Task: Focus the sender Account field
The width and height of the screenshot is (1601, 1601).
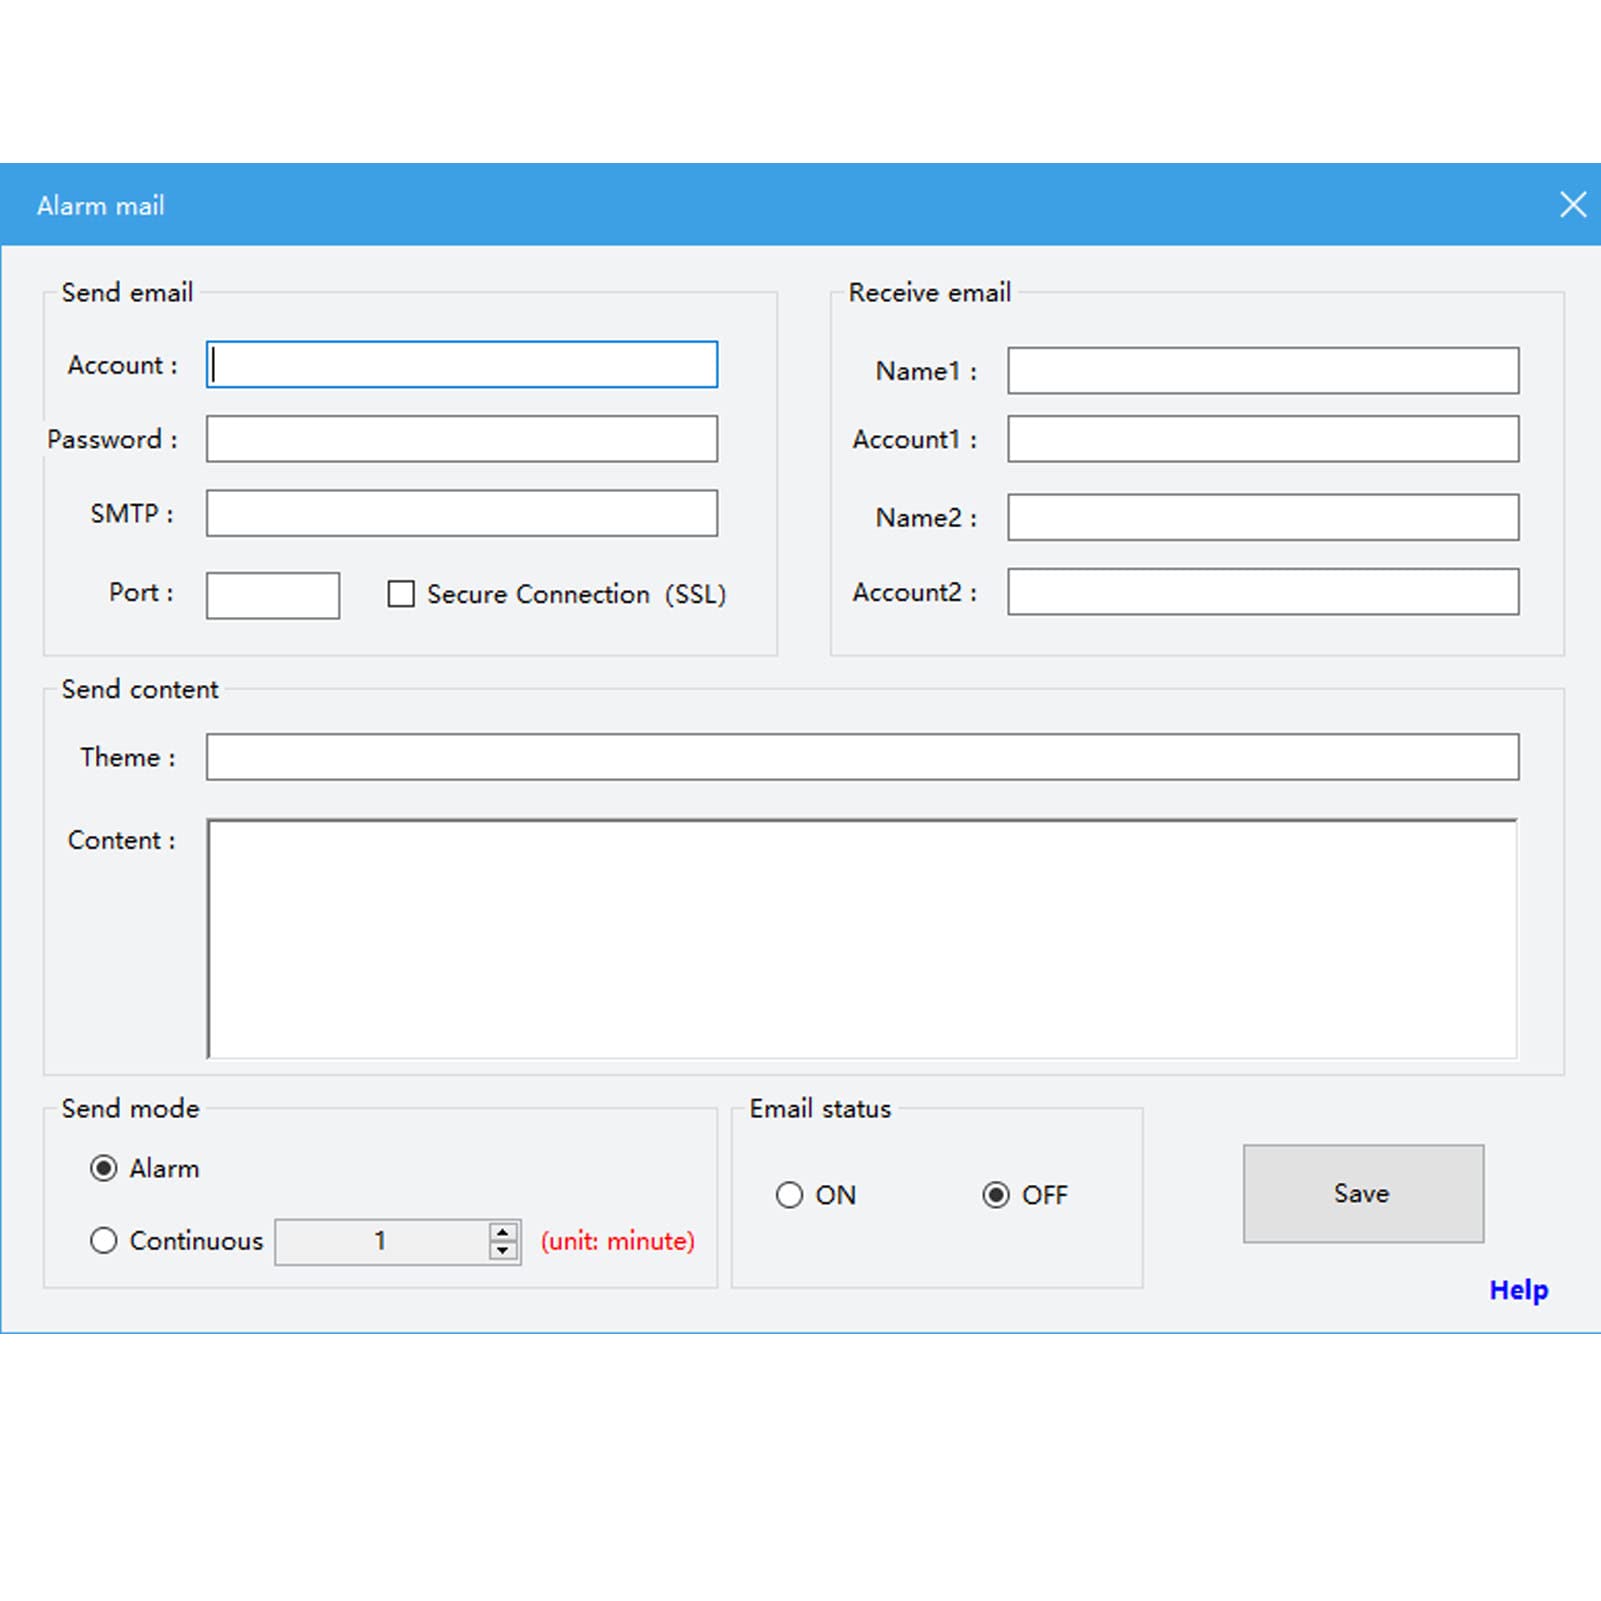Action: coord(462,365)
